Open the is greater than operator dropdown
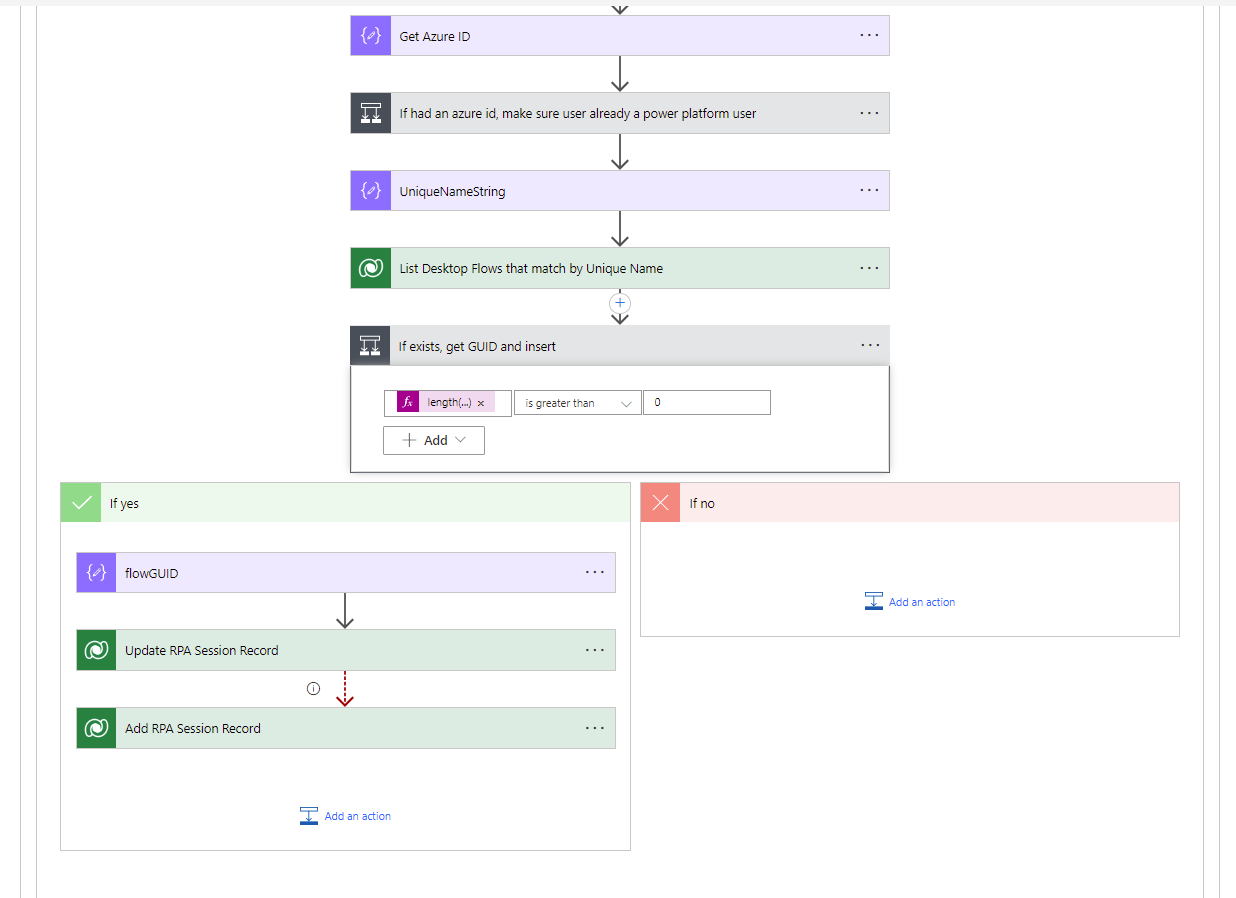Image resolution: width=1236 pixels, height=898 pixels. pyautogui.click(x=577, y=402)
